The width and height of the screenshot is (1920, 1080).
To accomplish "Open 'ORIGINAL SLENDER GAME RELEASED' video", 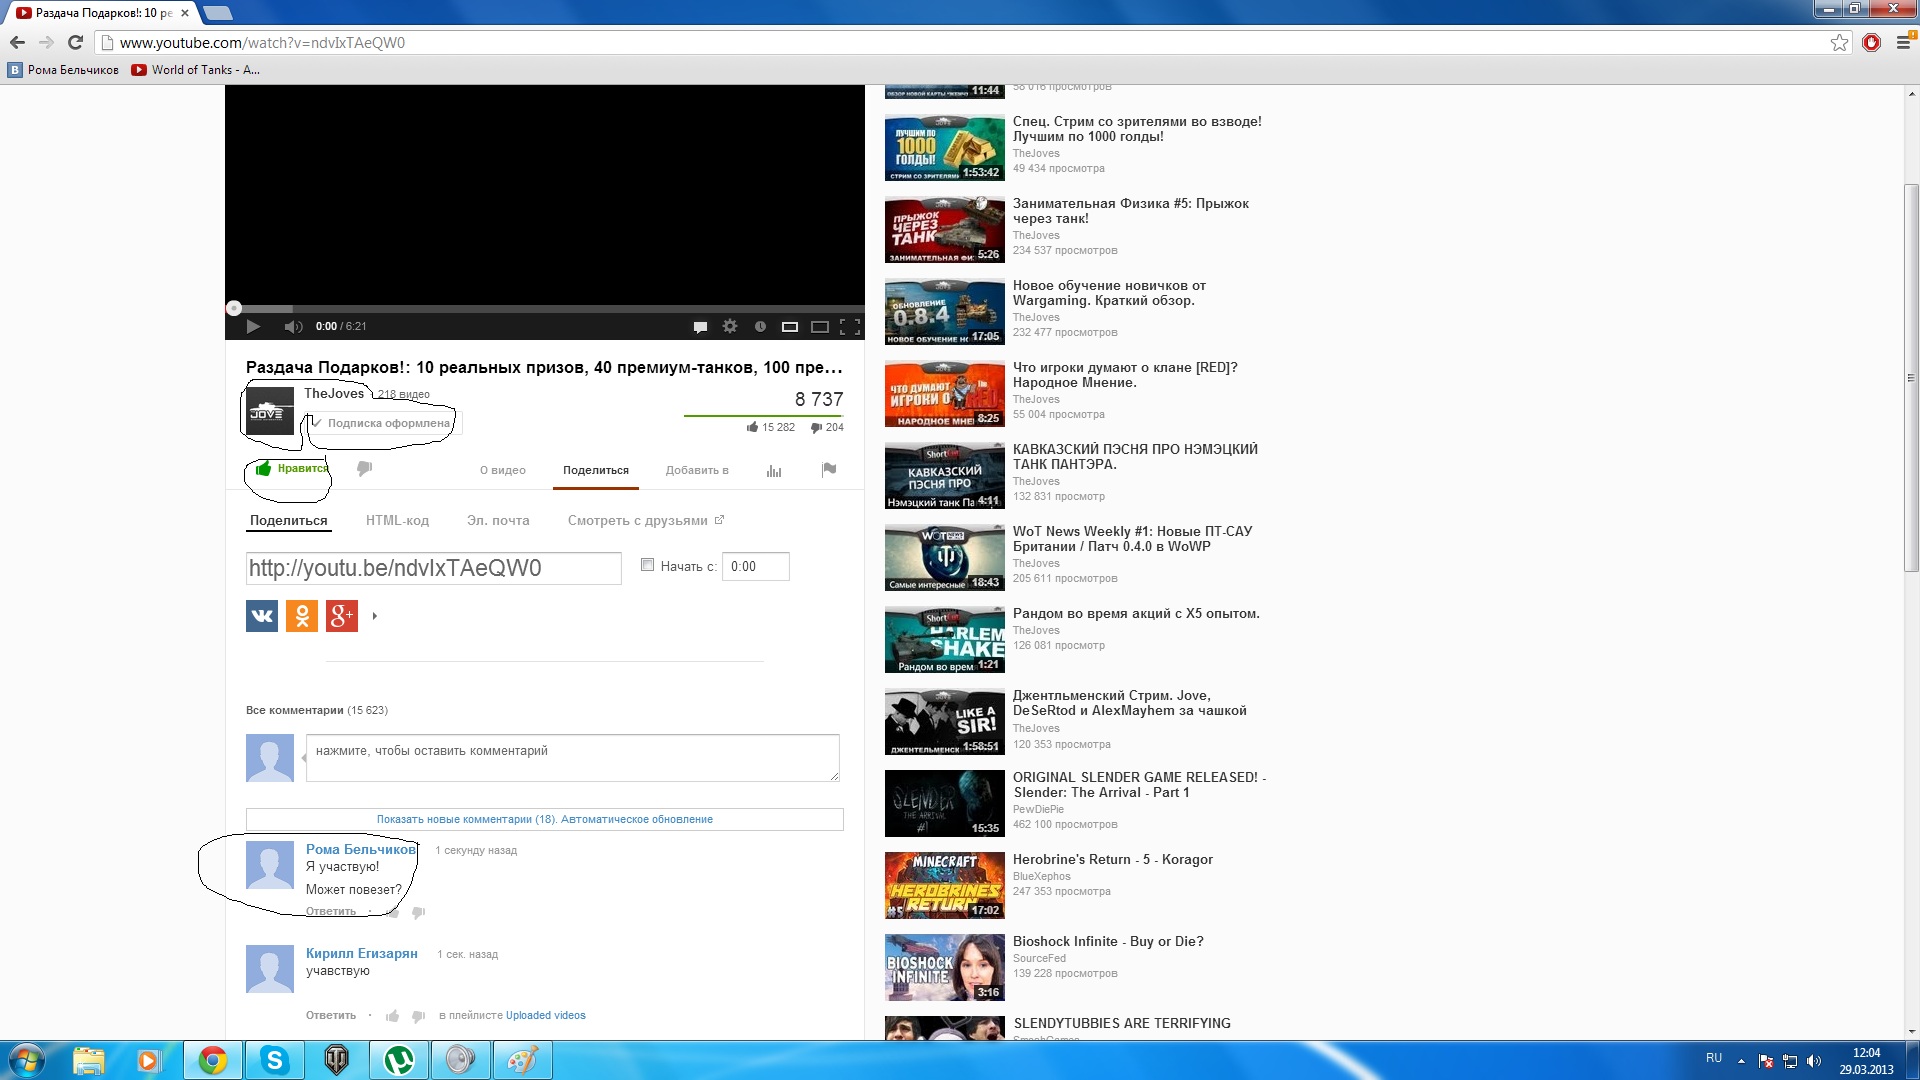I will [x=1139, y=785].
